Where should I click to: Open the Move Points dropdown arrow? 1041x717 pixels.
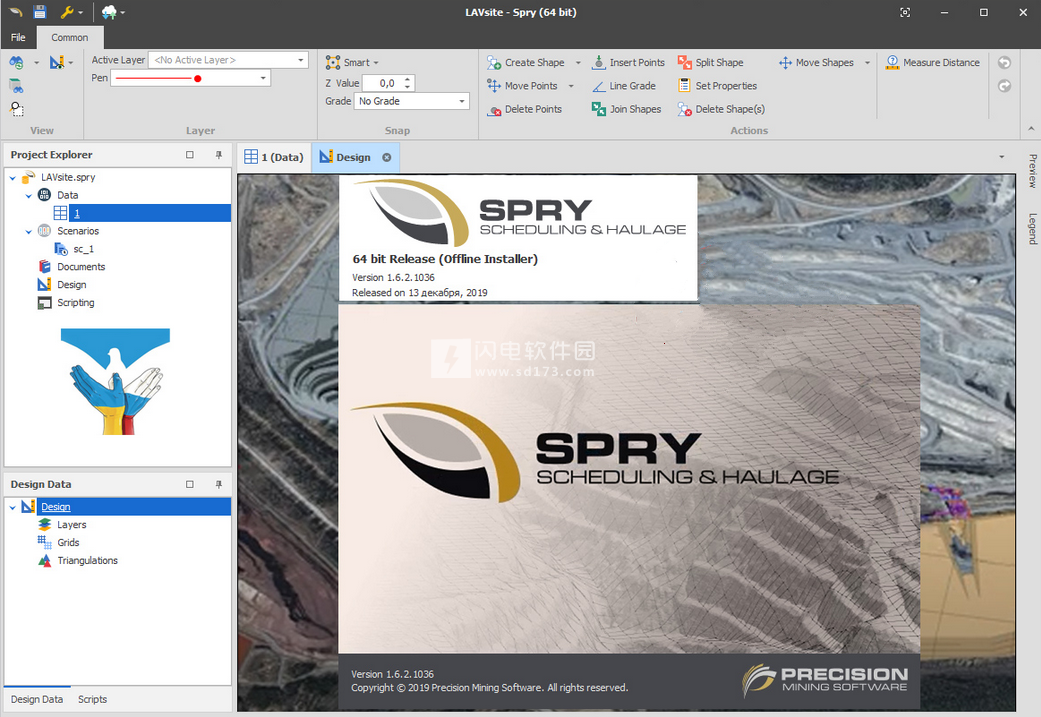coord(571,86)
